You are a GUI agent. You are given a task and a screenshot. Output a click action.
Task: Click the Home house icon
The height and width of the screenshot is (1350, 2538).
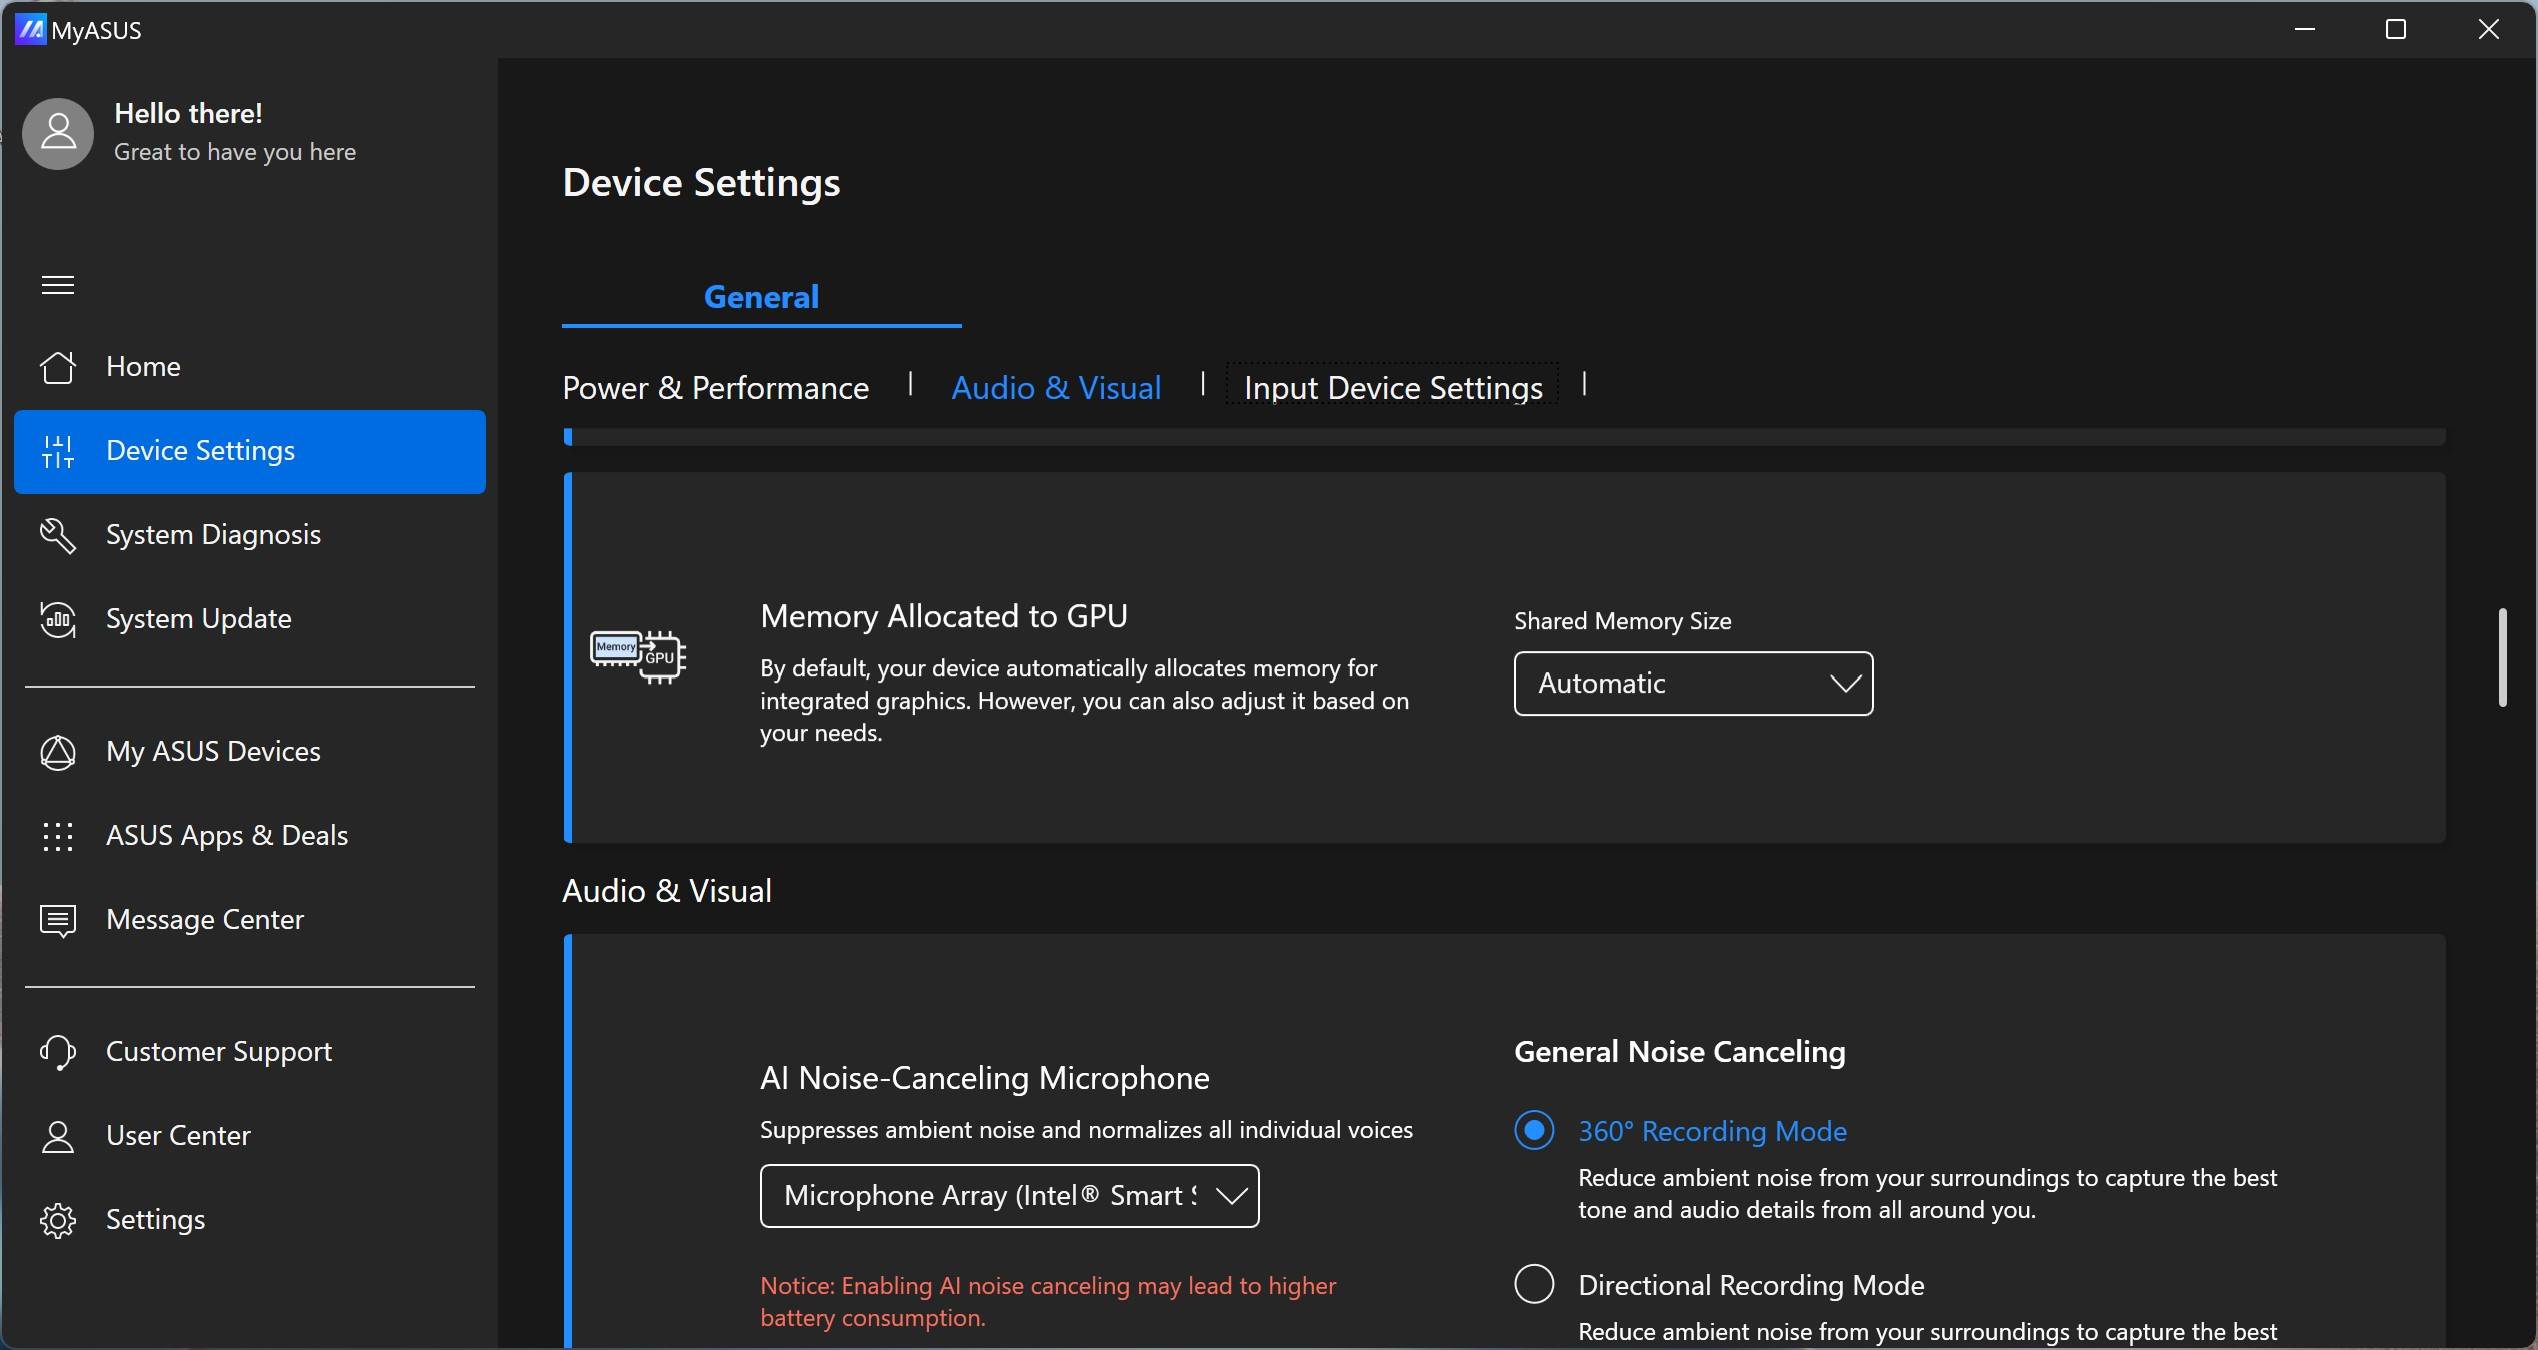[58, 367]
